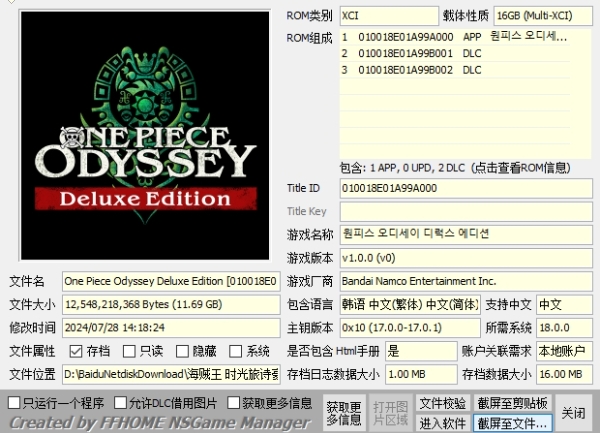Check the 获取更多信息 checkbox
The image size is (601, 433).
point(233,403)
